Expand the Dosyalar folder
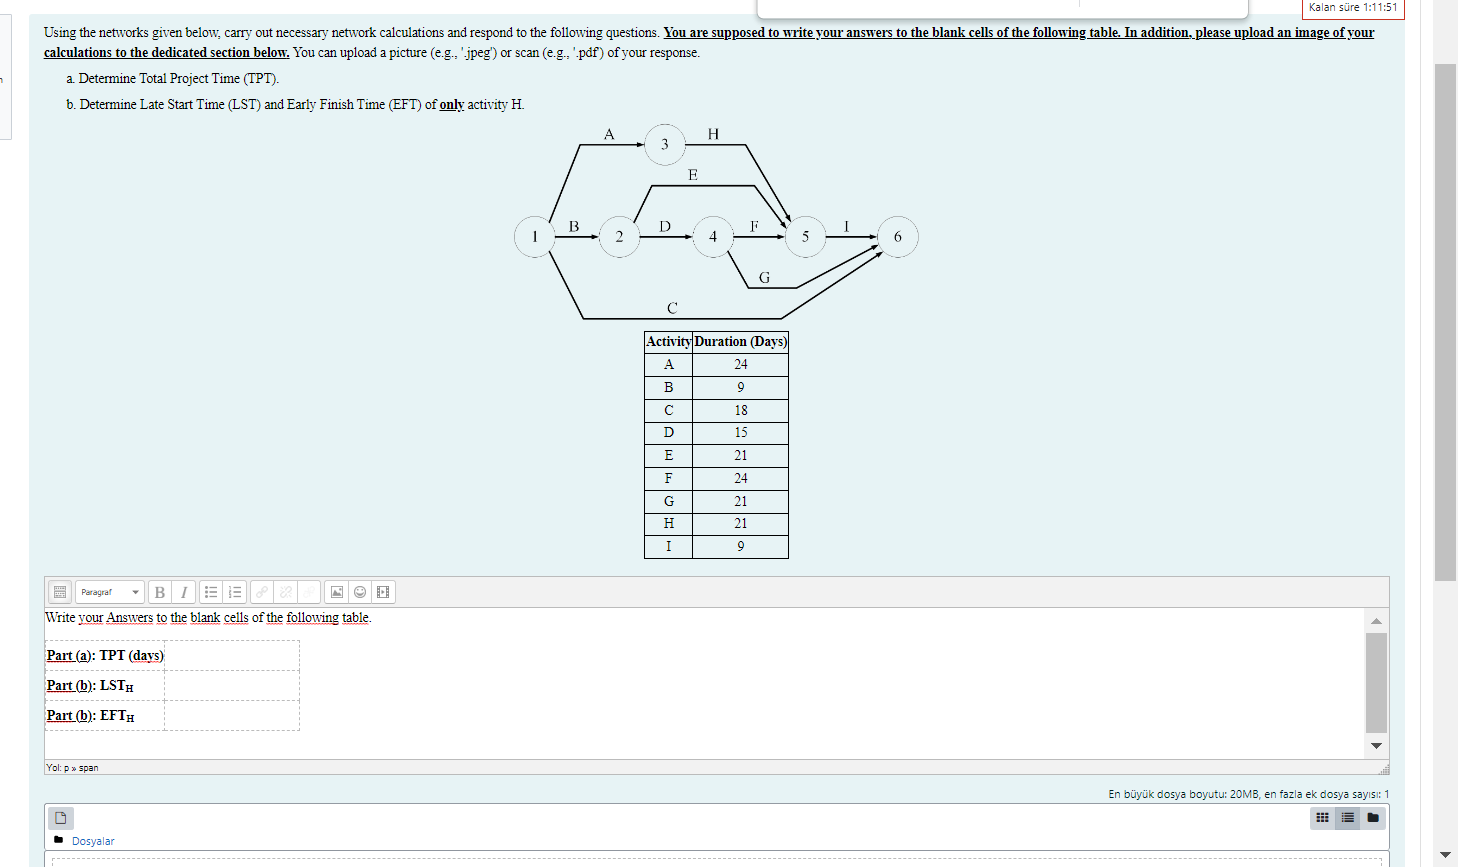The width and height of the screenshot is (1458, 867). (58, 840)
